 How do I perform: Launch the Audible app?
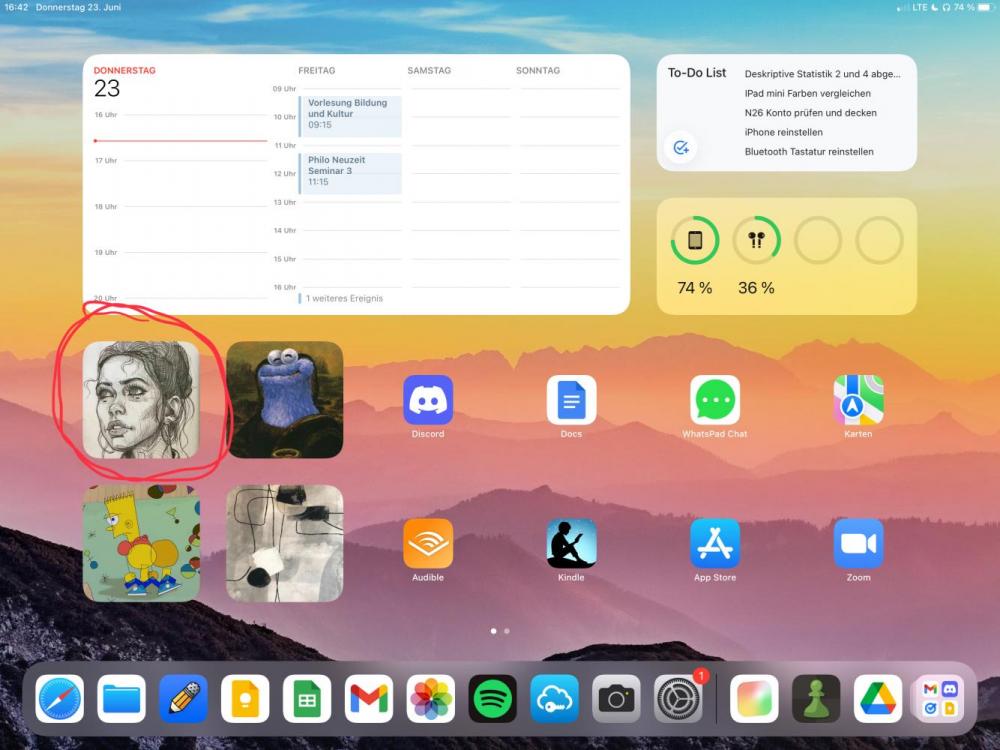click(428, 544)
